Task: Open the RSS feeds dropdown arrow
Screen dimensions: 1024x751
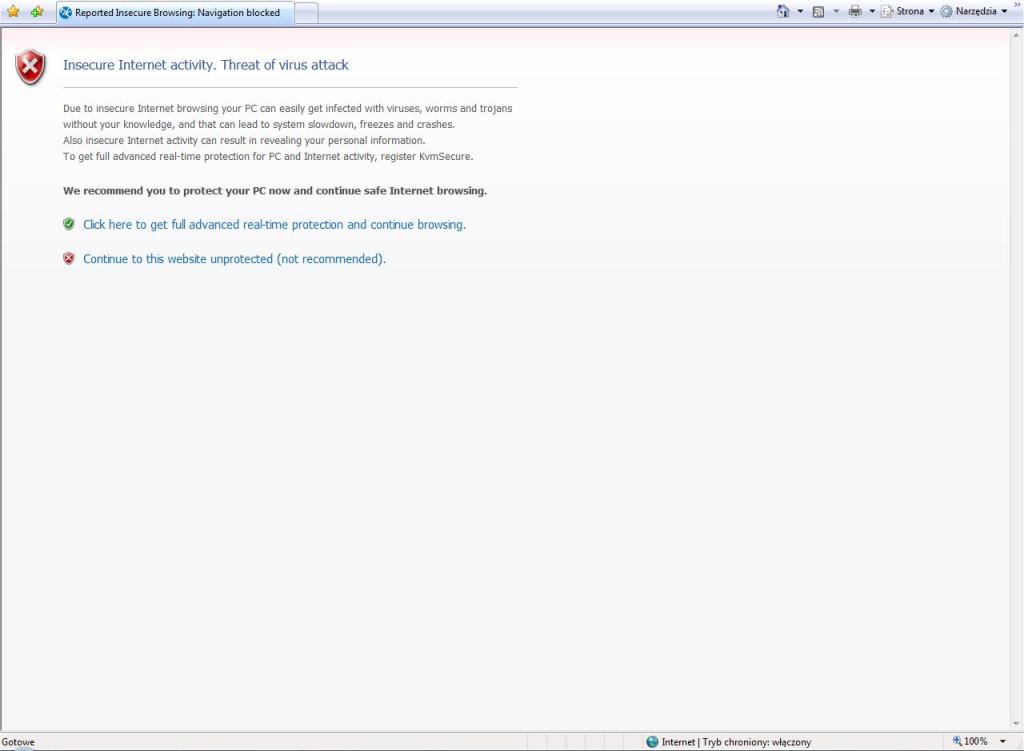Action: click(836, 12)
